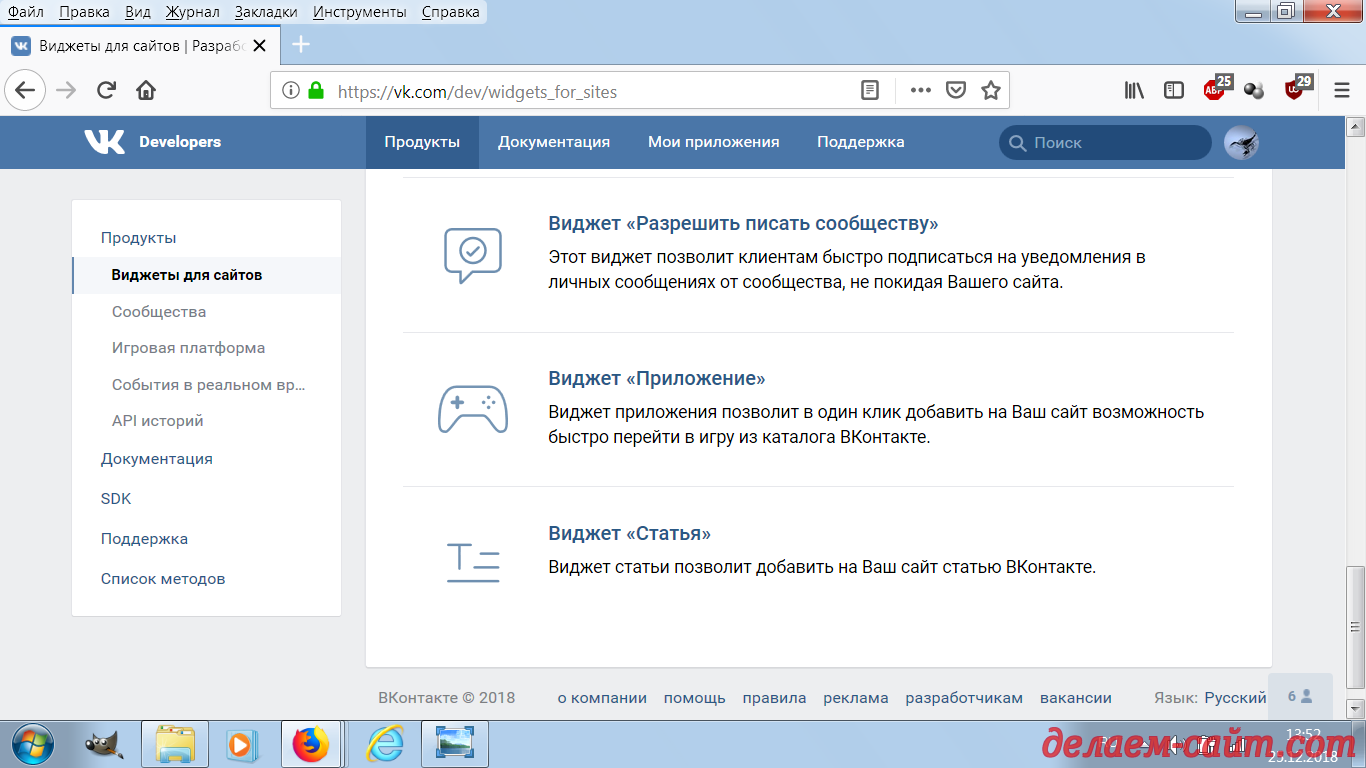Open События в реальном вр… sidebar item
Image resolution: width=1366 pixels, height=768 pixels.
[x=208, y=385]
